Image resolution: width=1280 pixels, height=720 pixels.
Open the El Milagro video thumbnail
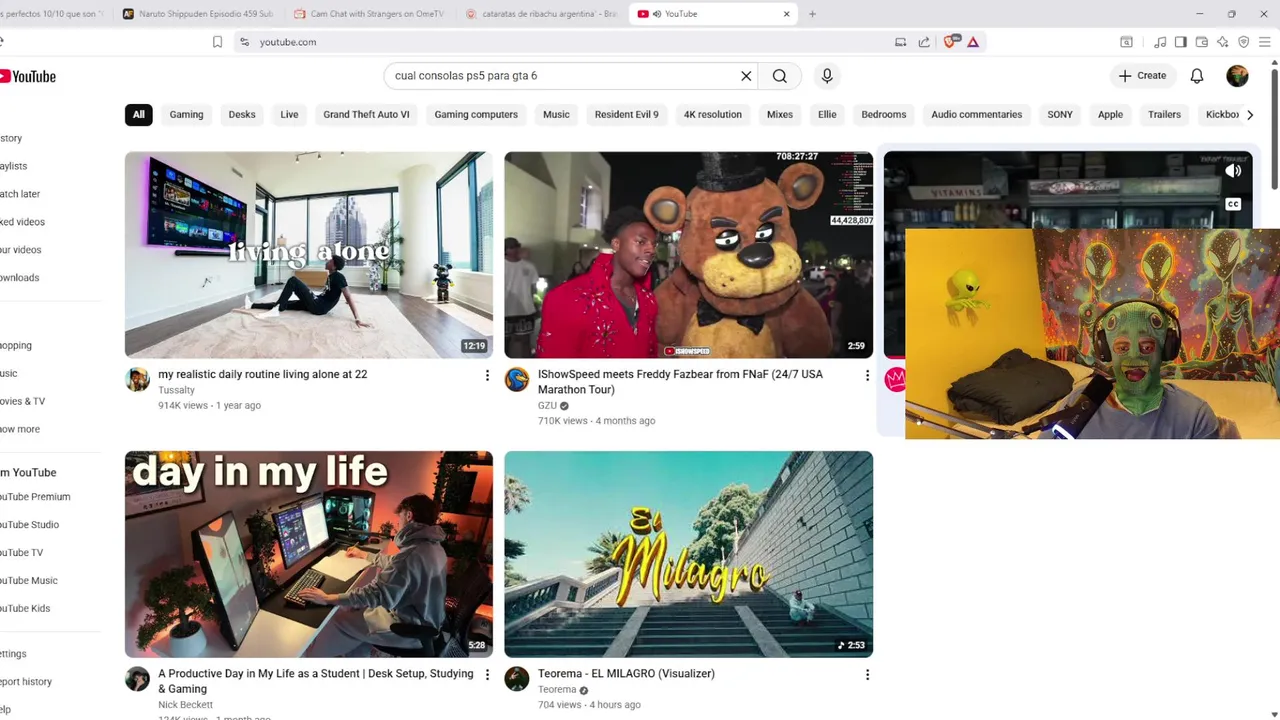(x=688, y=554)
